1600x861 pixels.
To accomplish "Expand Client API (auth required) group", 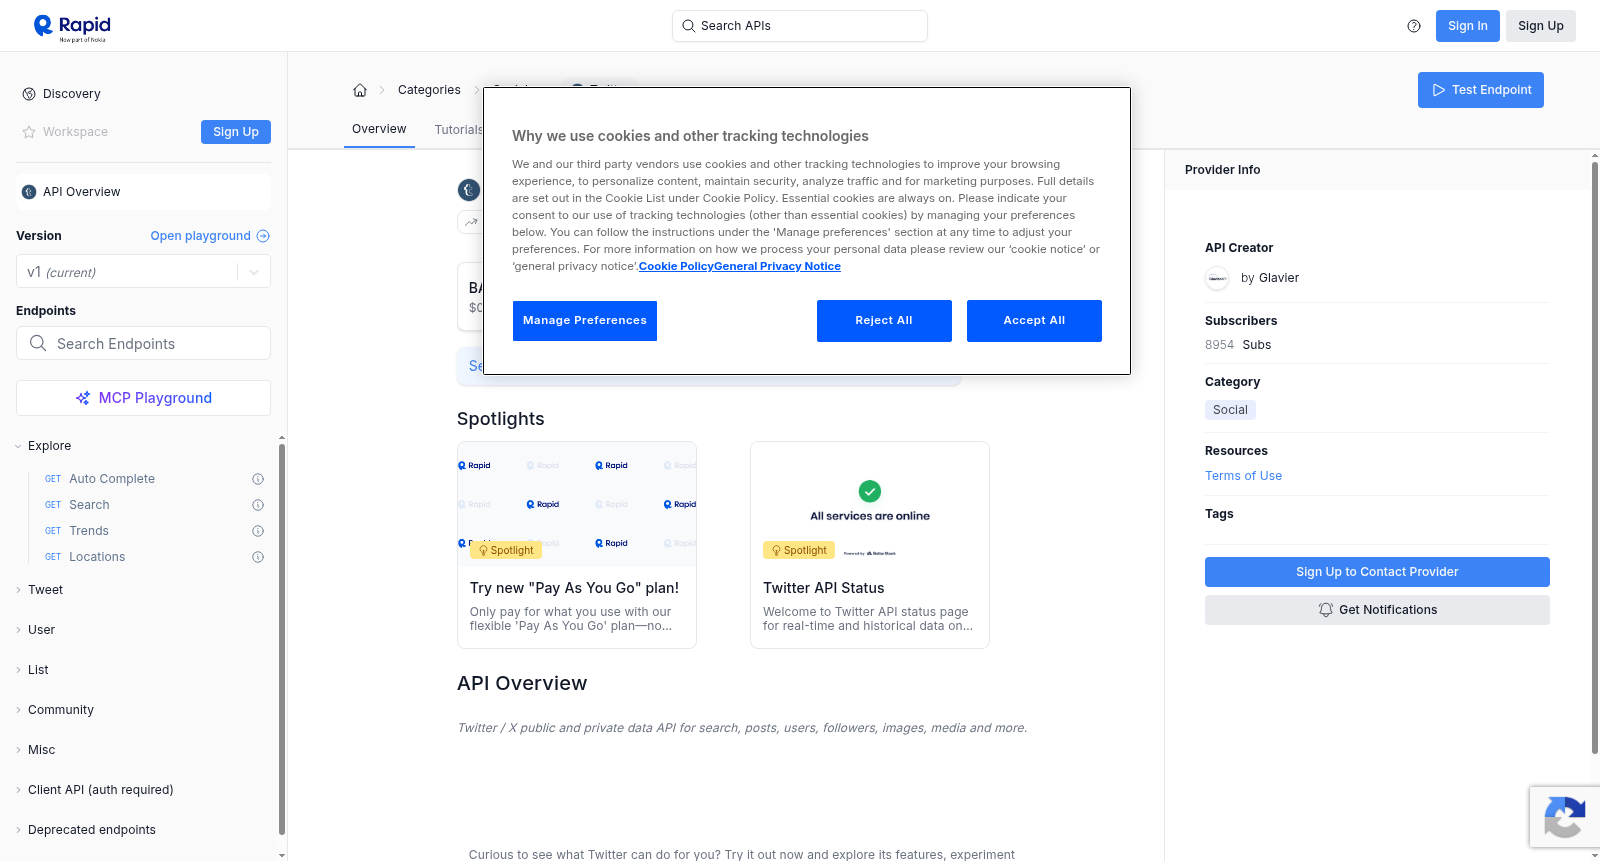I will coord(100,790).
